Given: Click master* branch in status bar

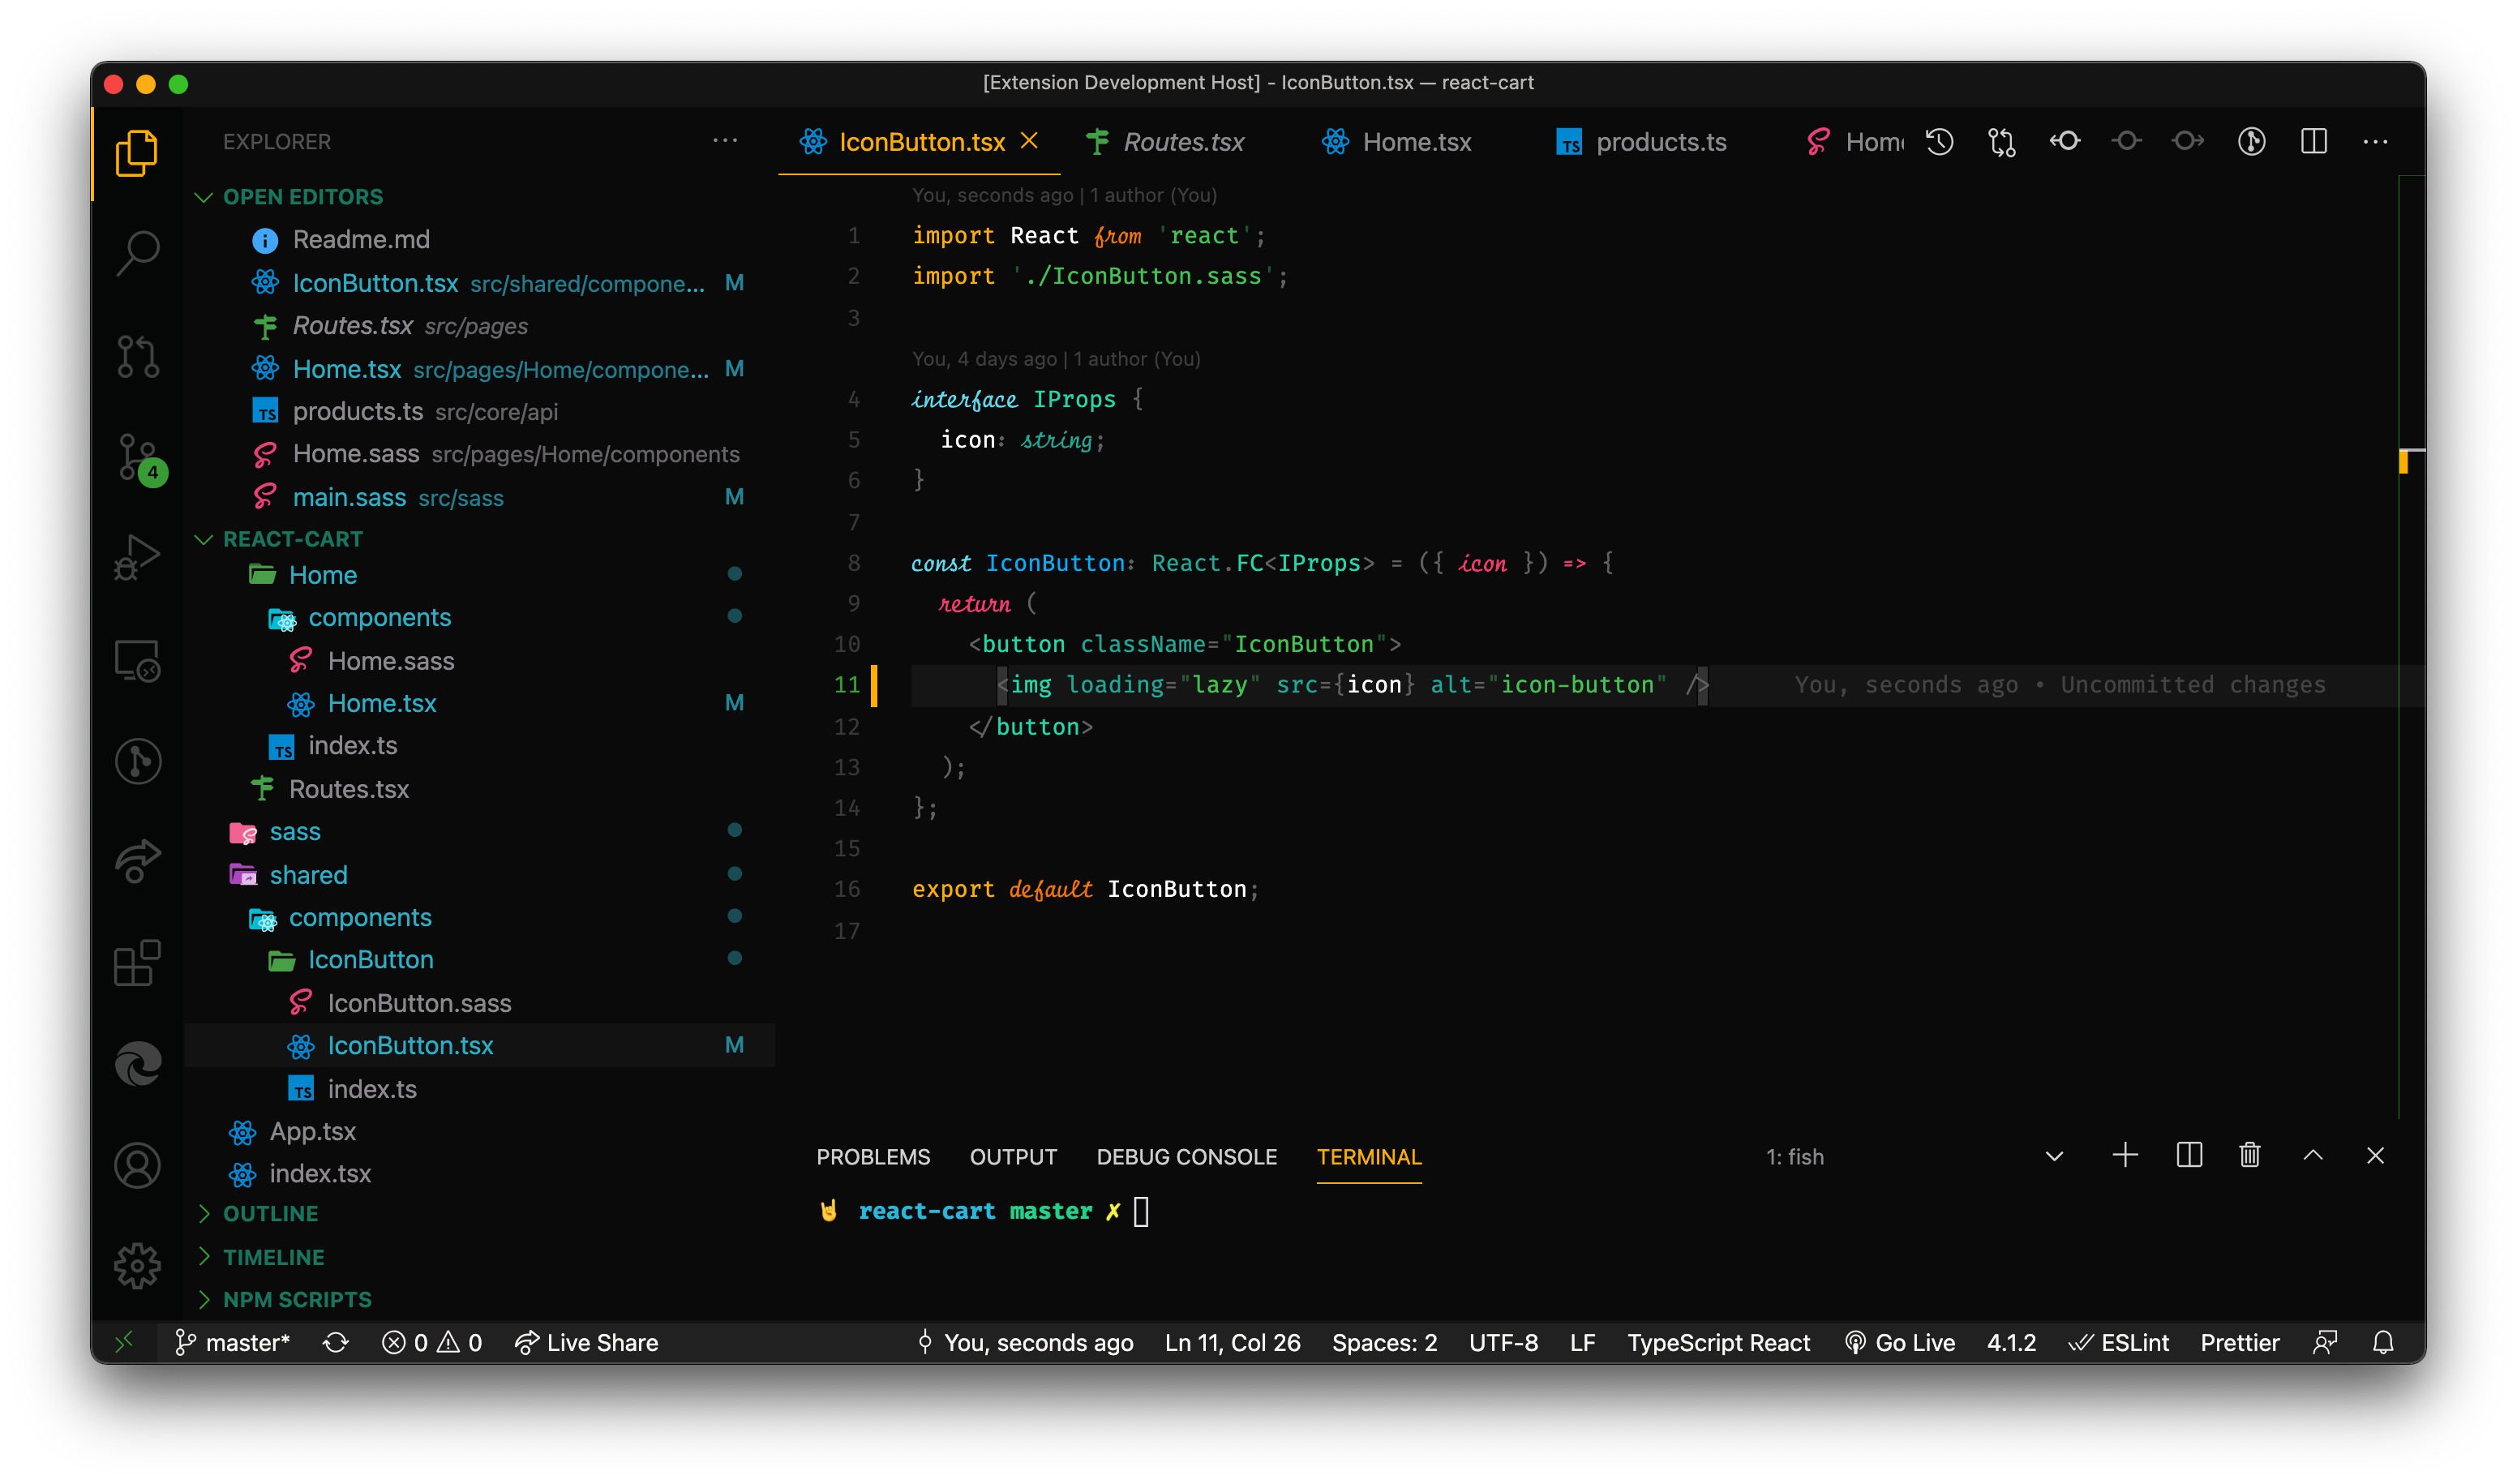Looking at the screenshot, I should click(232, 1343).
